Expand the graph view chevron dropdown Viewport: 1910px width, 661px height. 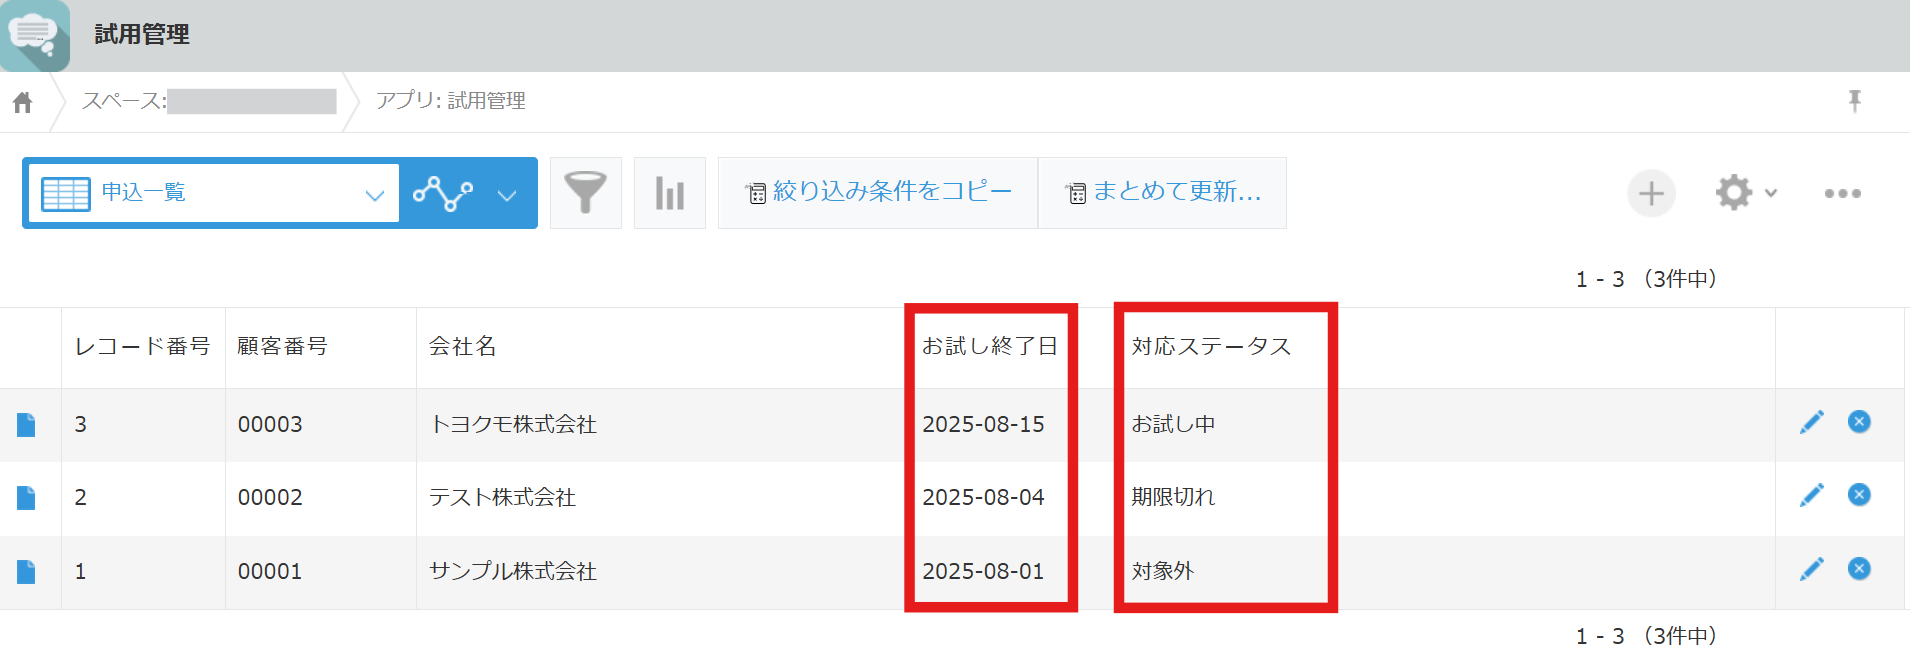(x=507, y=194)
